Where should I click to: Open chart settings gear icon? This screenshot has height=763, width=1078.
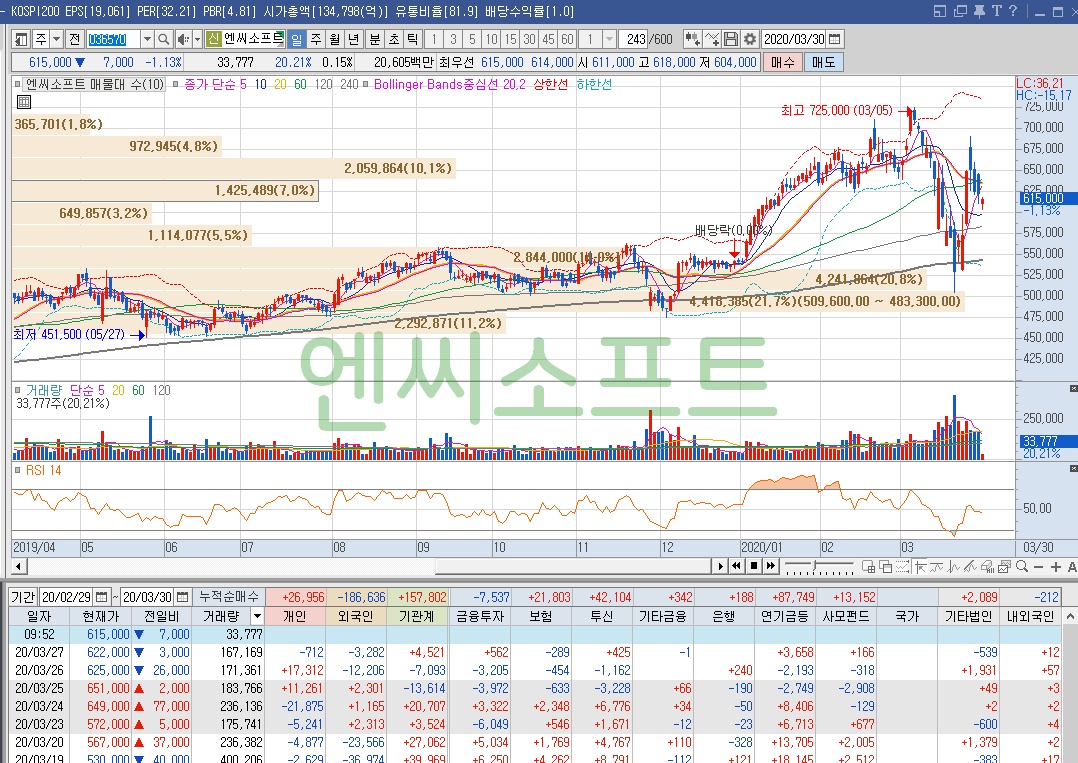[749, 39]
